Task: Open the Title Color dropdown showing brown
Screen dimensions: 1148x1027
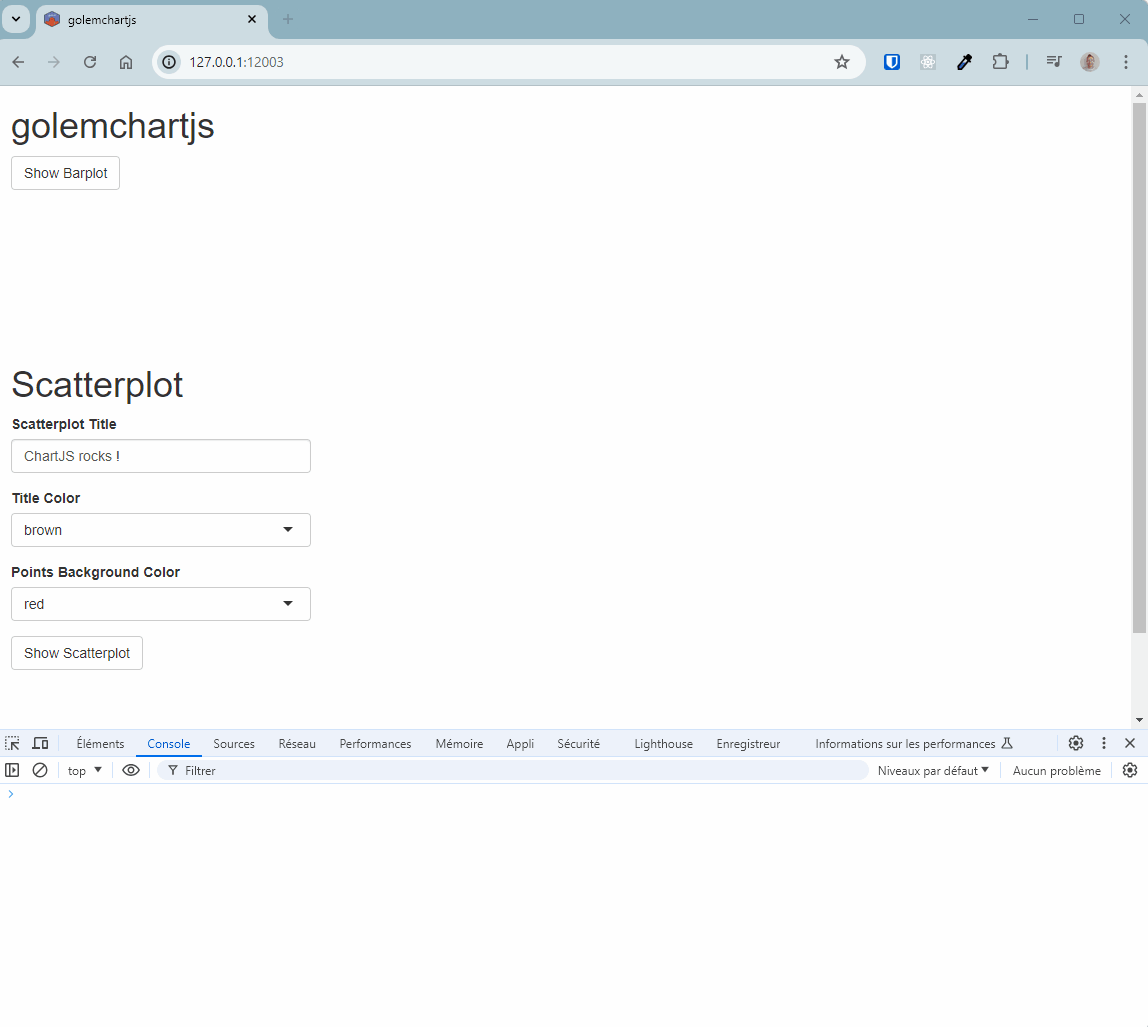Action: click(x=161, y=530)
